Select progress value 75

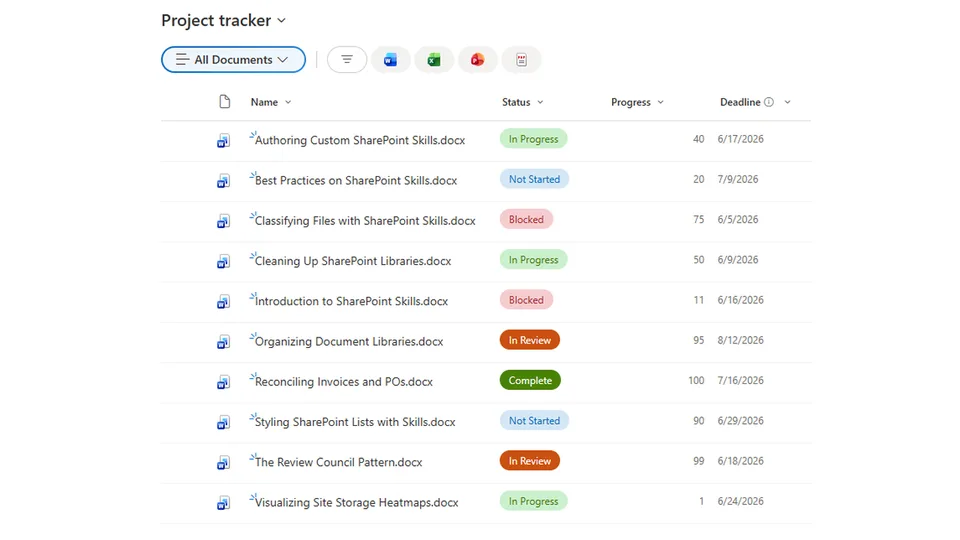pyautogui.click(x=699, y=219)
